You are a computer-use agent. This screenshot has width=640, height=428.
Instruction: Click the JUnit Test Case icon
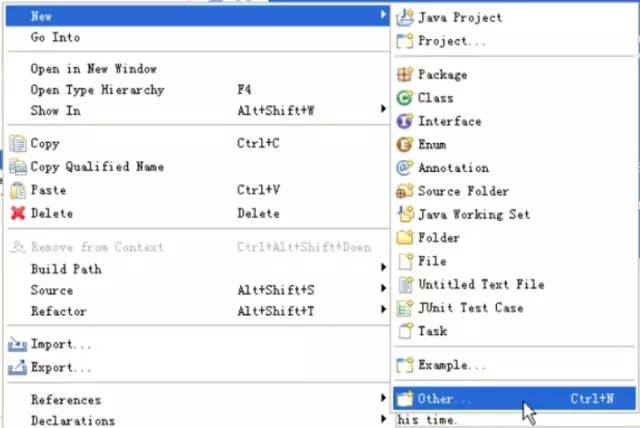pyautogui.click(x=405, y=308)
